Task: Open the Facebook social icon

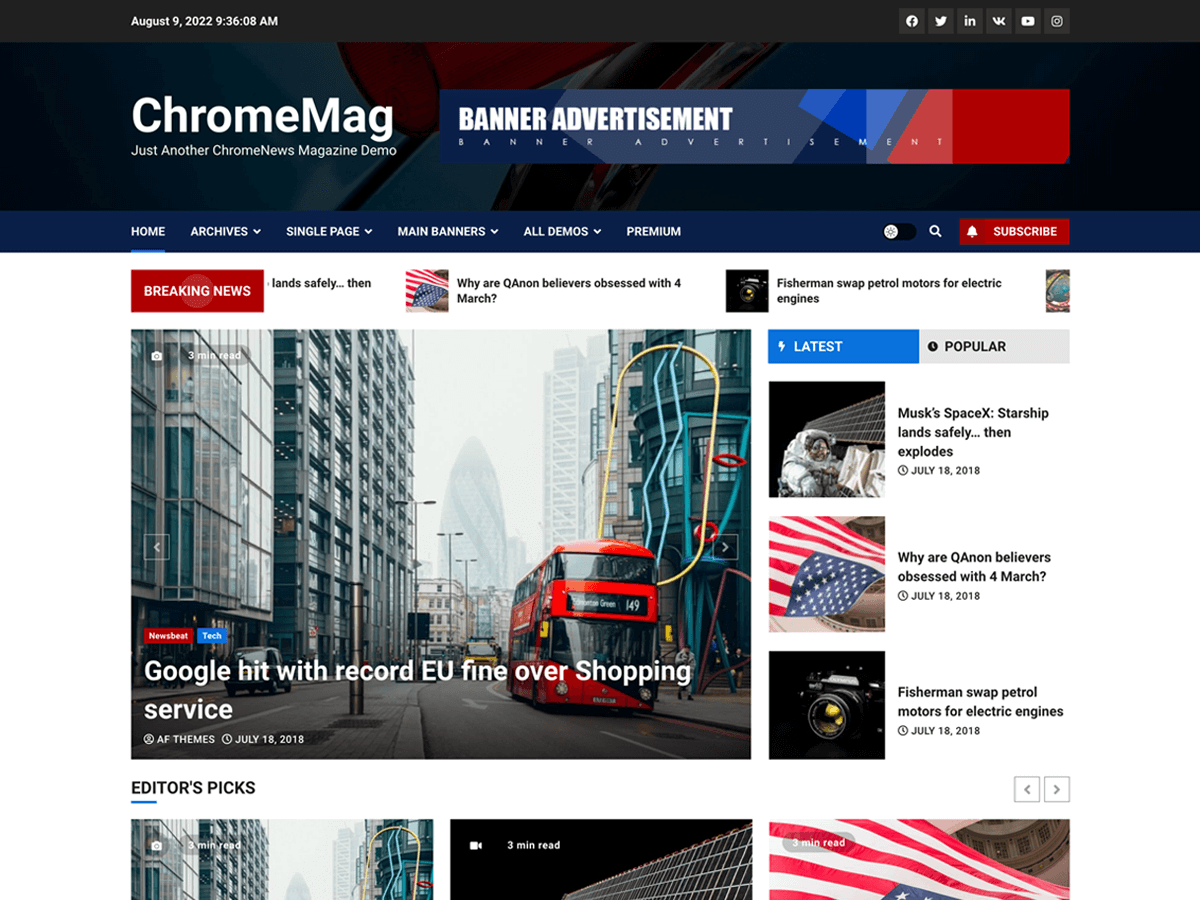Action: tap(911, 21)
